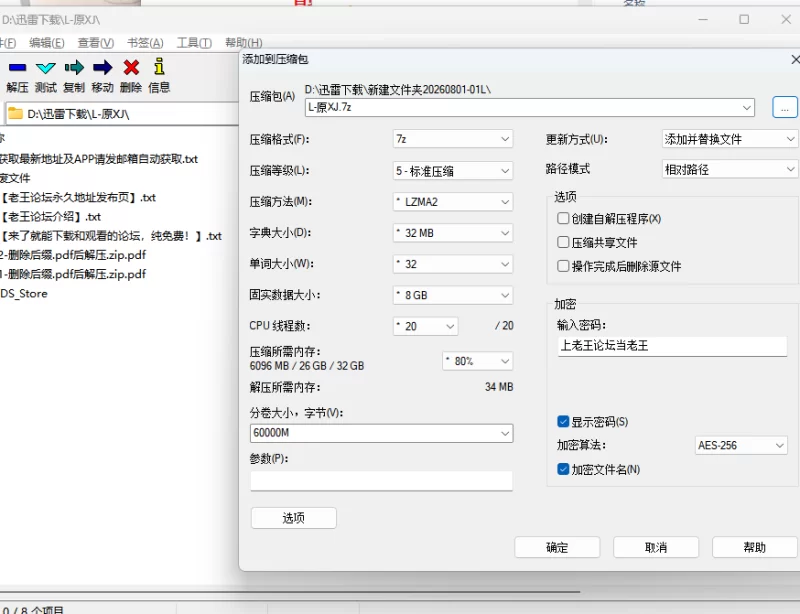Viewport: 800px width, 614px height.
Task: Open the 编辑(E) menu
Action: [47, 43]
